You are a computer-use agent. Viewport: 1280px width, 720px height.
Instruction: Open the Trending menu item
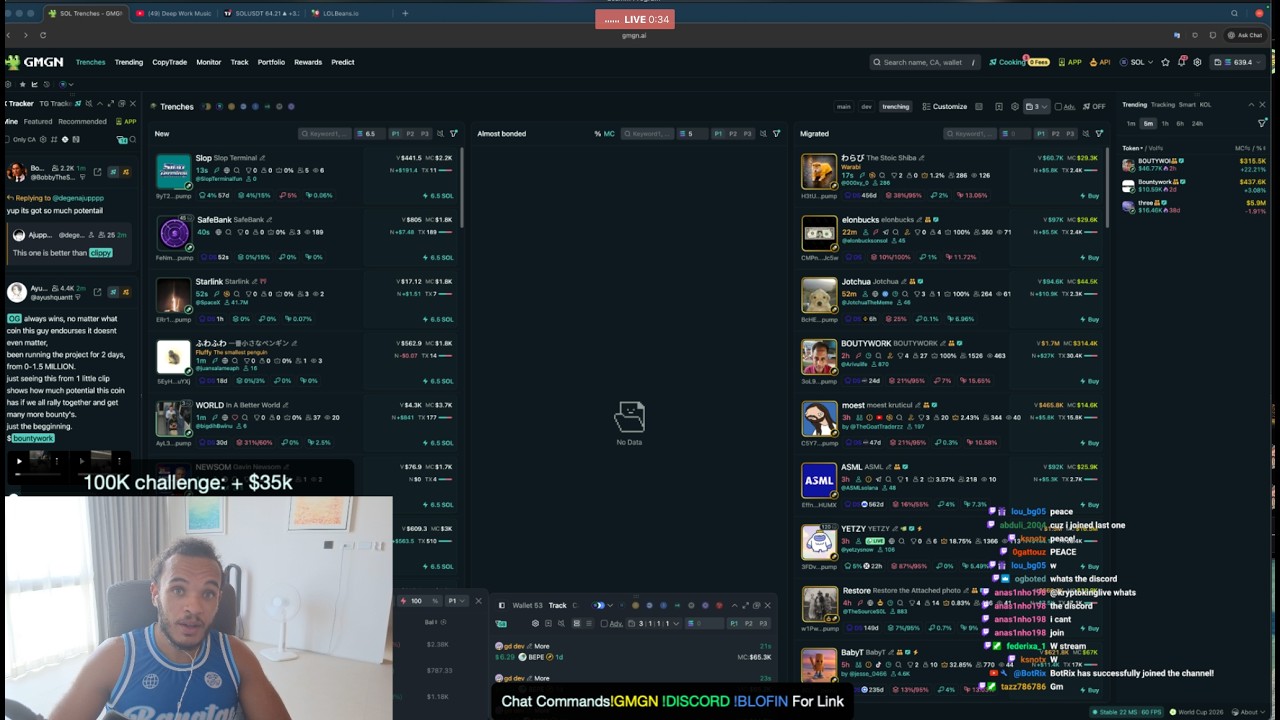pyautogui.click(x=128, y=62)
